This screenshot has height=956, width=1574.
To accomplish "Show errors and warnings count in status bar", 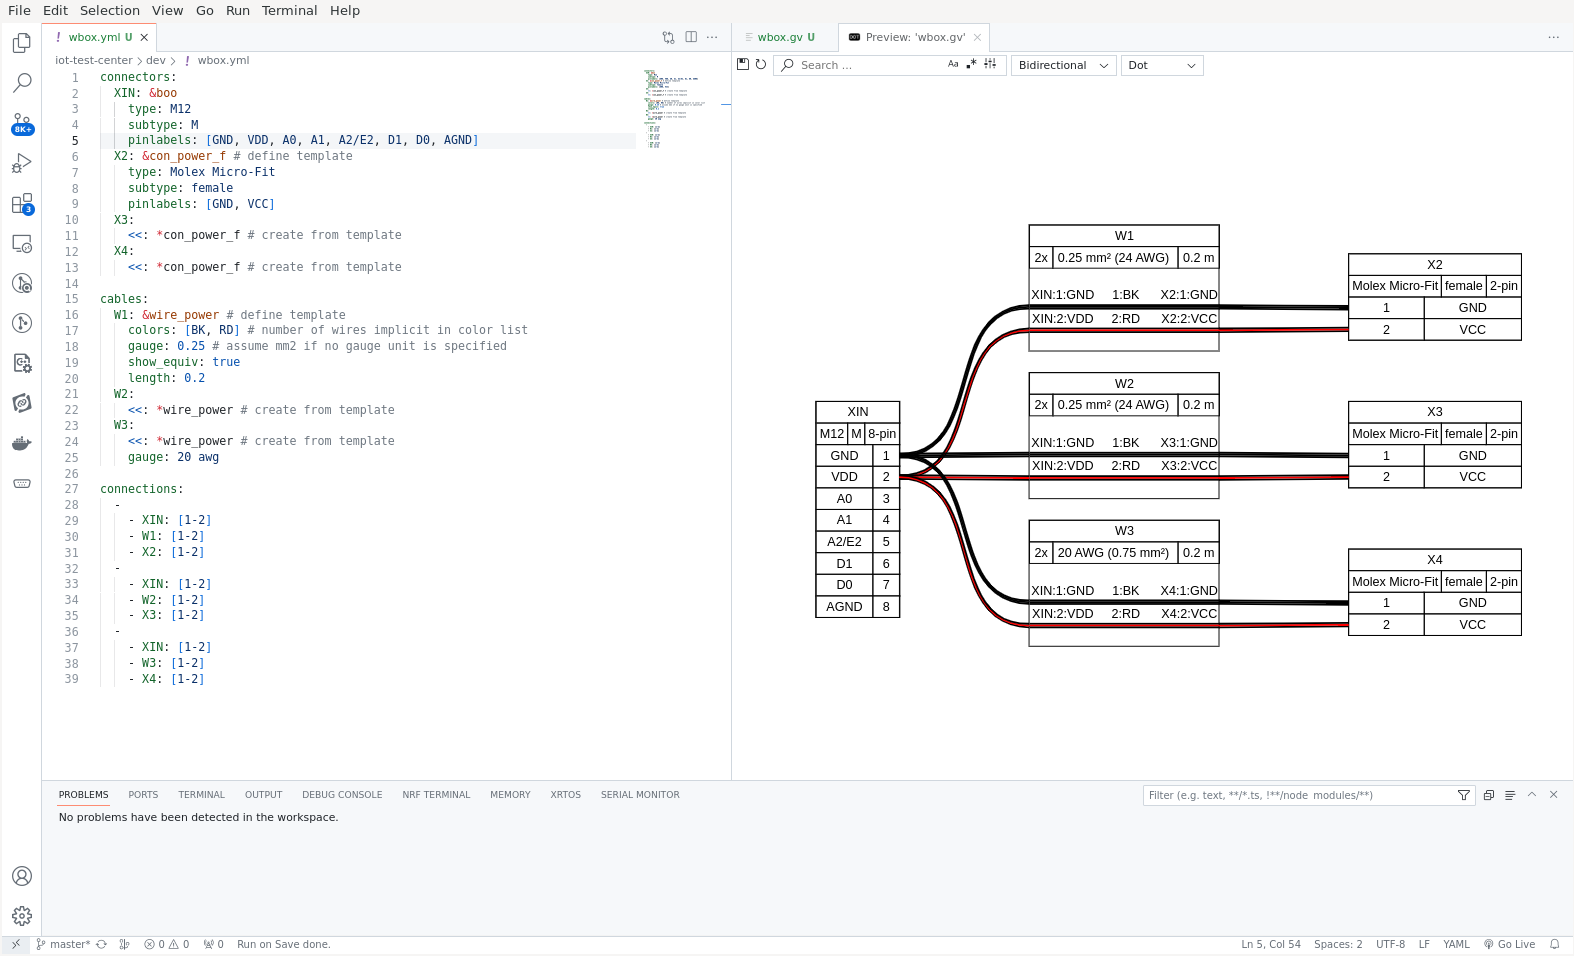I will [166, 944].
